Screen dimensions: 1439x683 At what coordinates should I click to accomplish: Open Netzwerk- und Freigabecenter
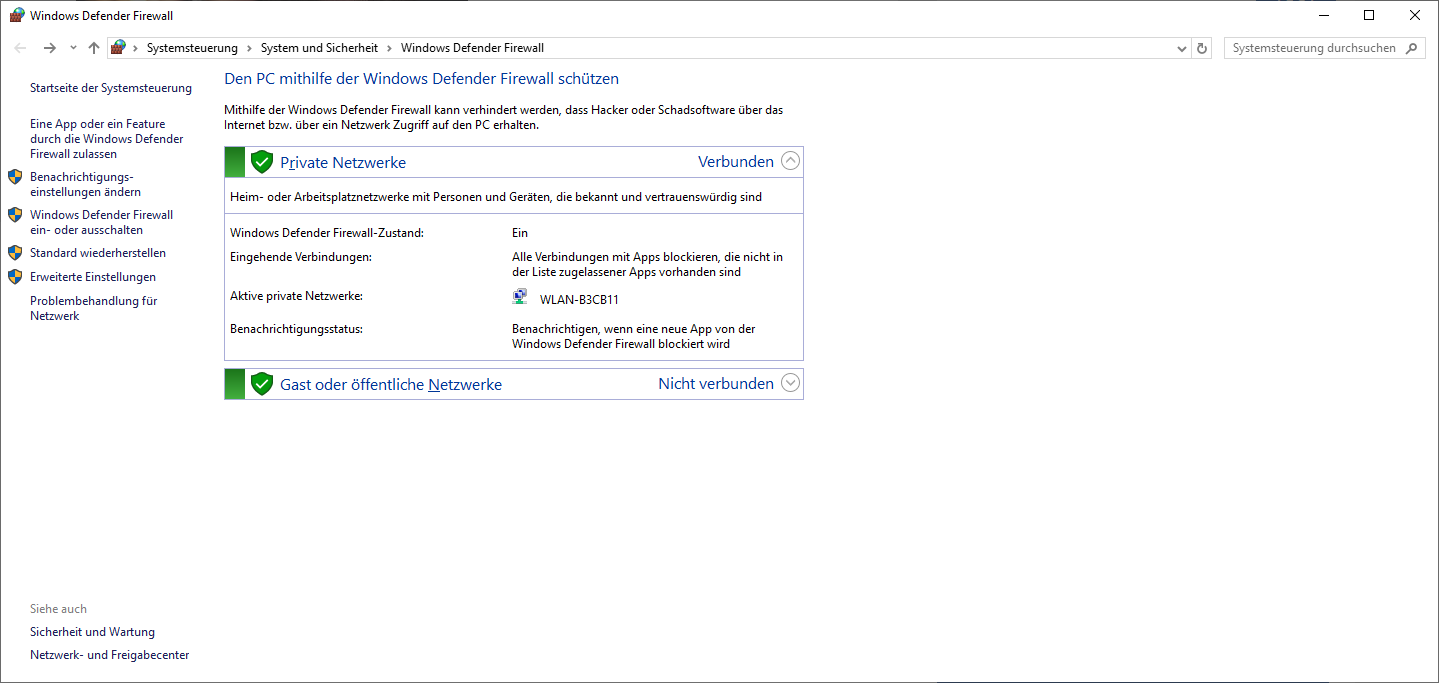click(110, 655)
